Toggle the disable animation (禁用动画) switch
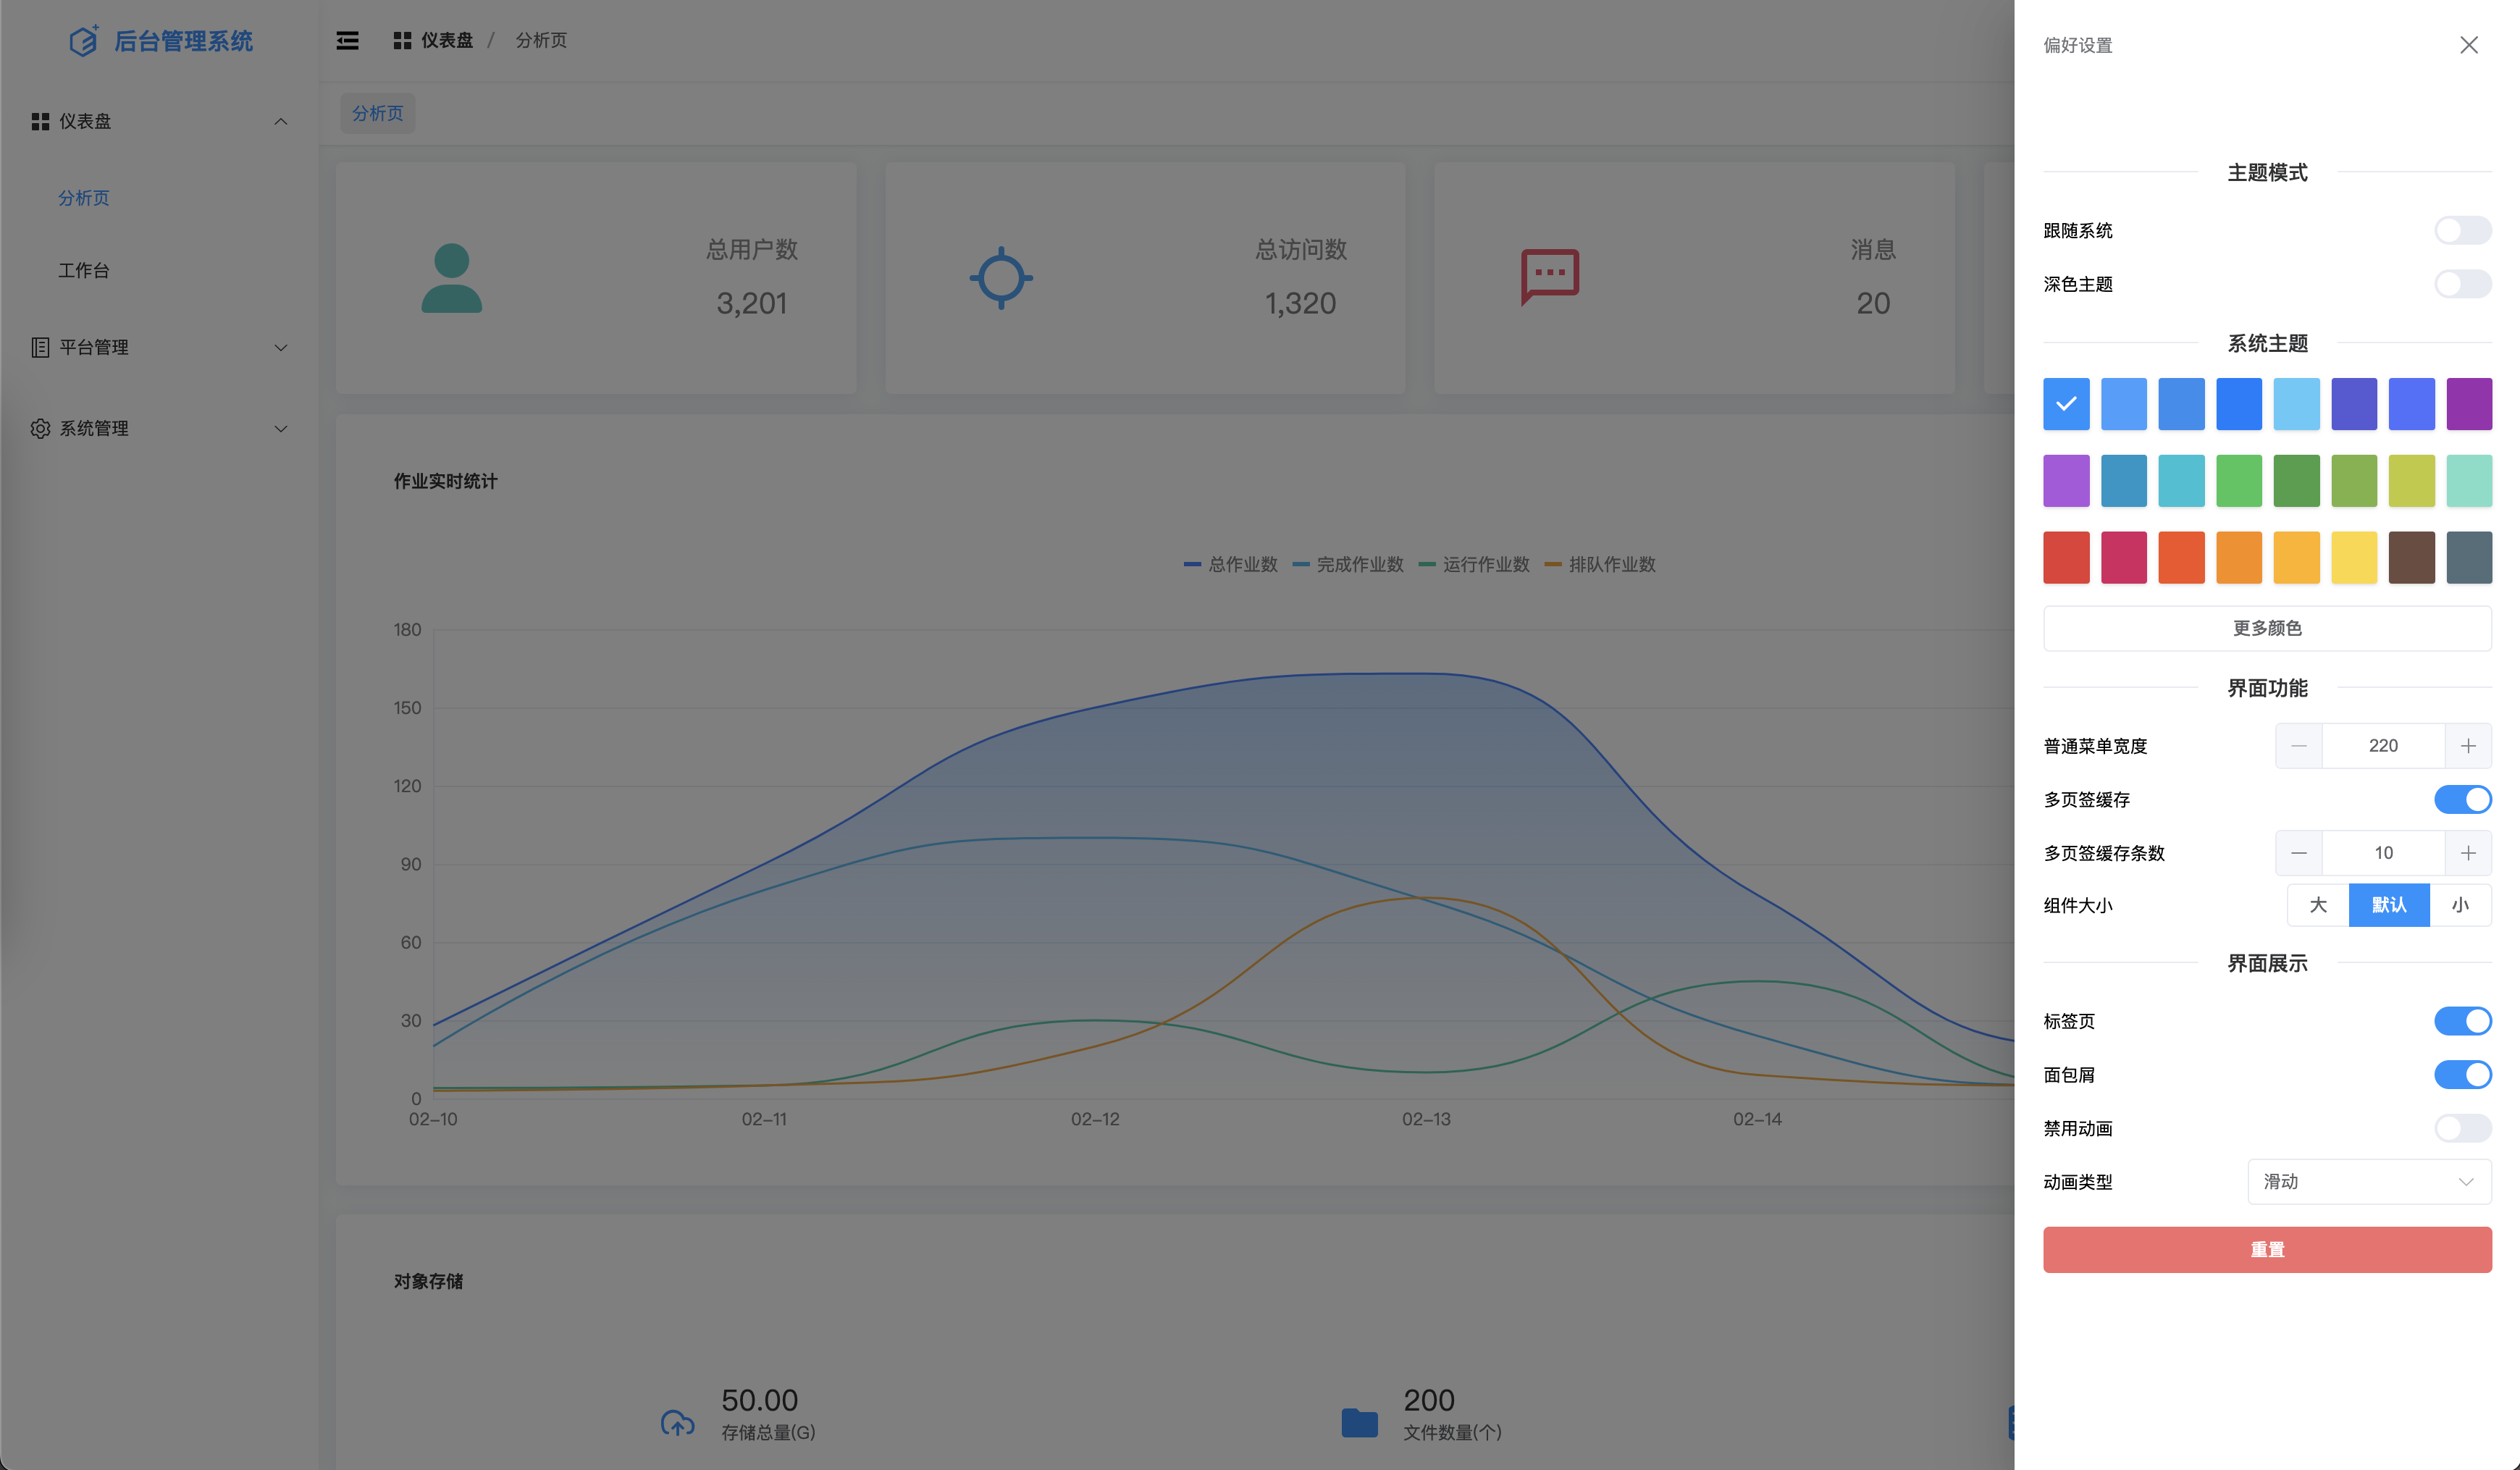This screenshot has height=1470, width=2520. point(2461,1128)
